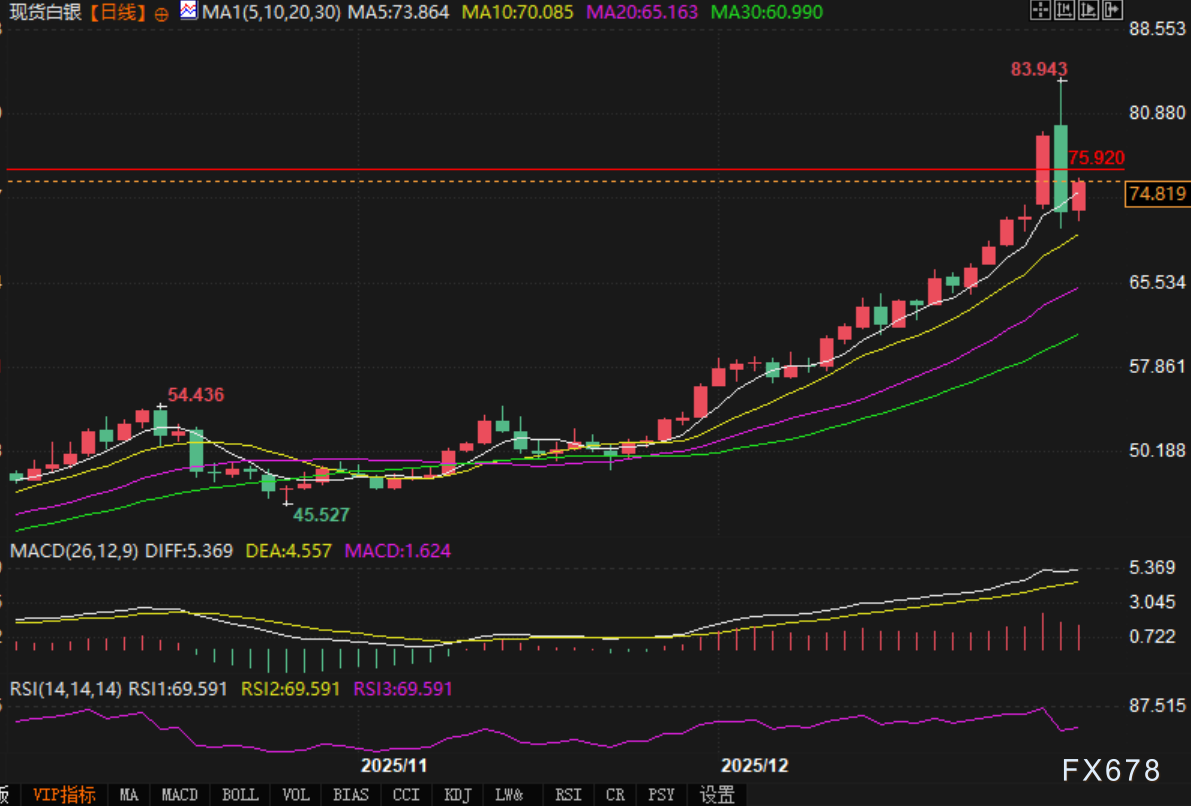Click the MA indicator chart icon
The width and height of the screenshot is (1191, 806).
tap(188, 12)
